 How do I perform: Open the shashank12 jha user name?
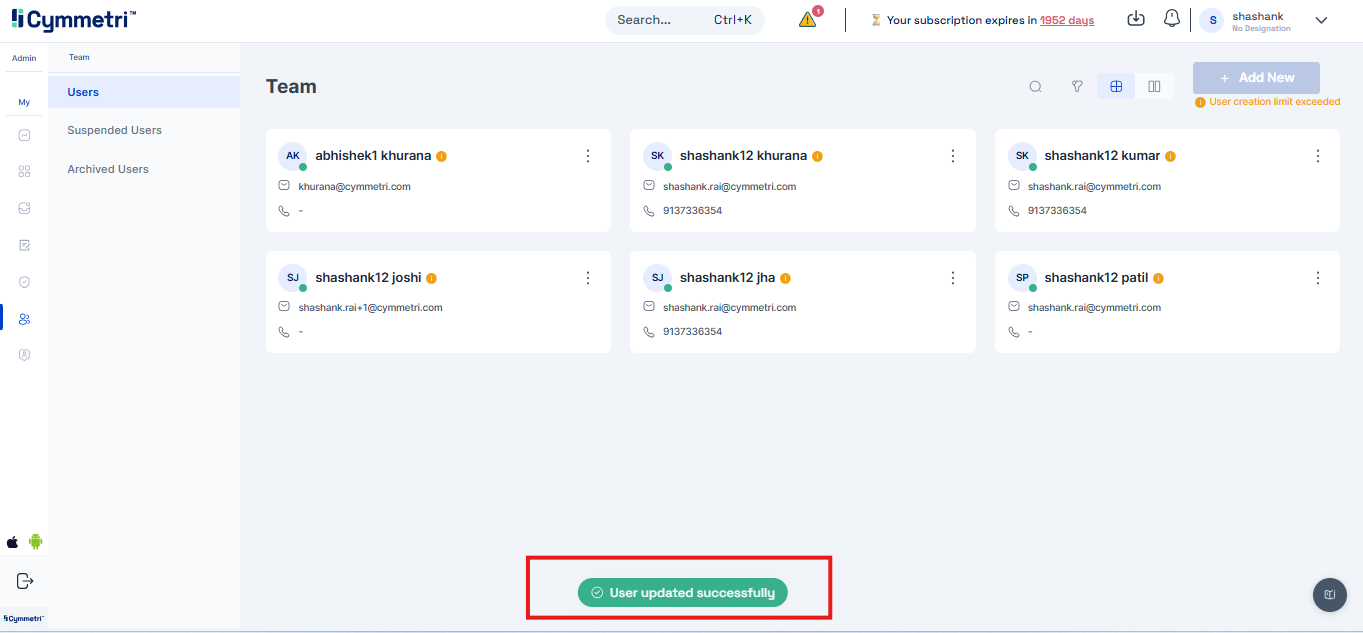727,278
